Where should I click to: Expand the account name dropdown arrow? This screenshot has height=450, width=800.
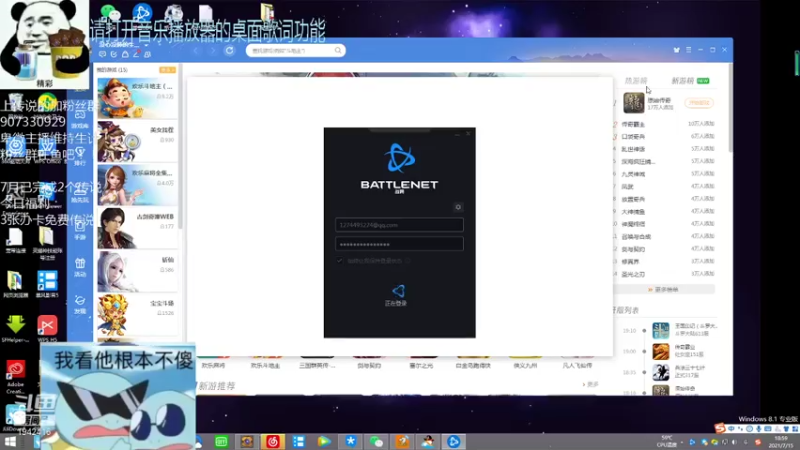pyautogui.click(x=146, y=45)
